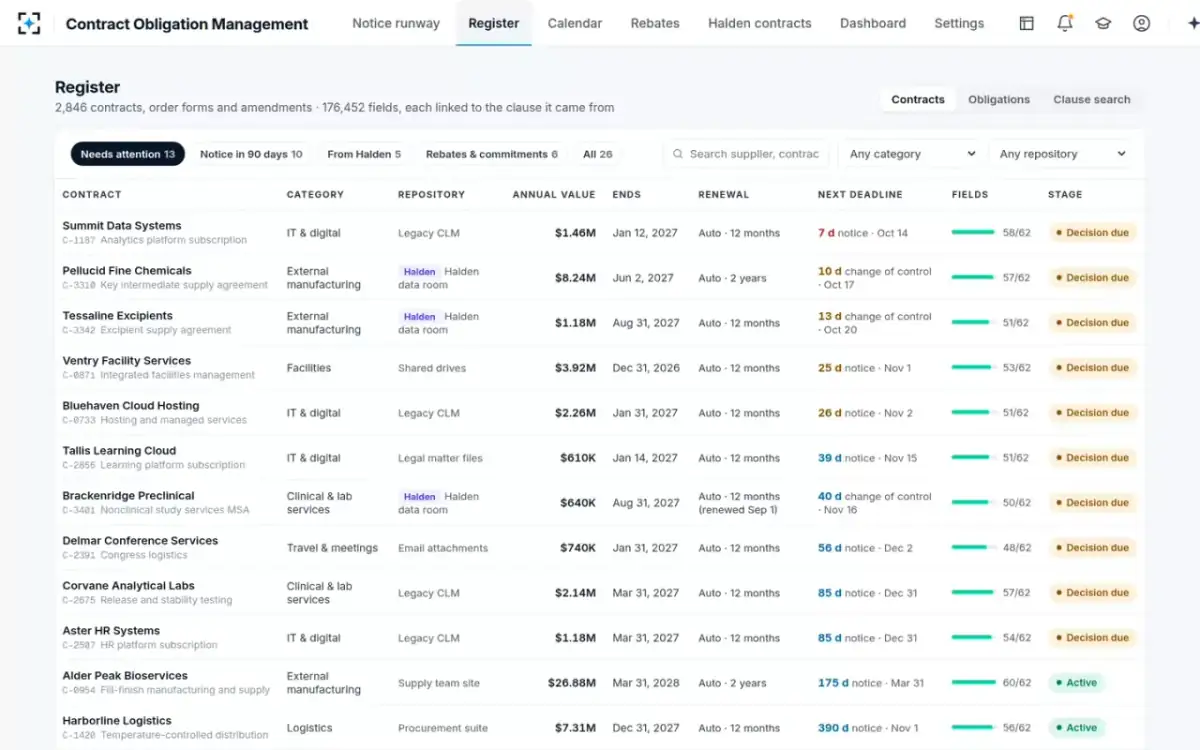The width and height of the screenshot is (1200, 750).
Task: Switch to the Obligations view
Action: (x=999, y=99)
